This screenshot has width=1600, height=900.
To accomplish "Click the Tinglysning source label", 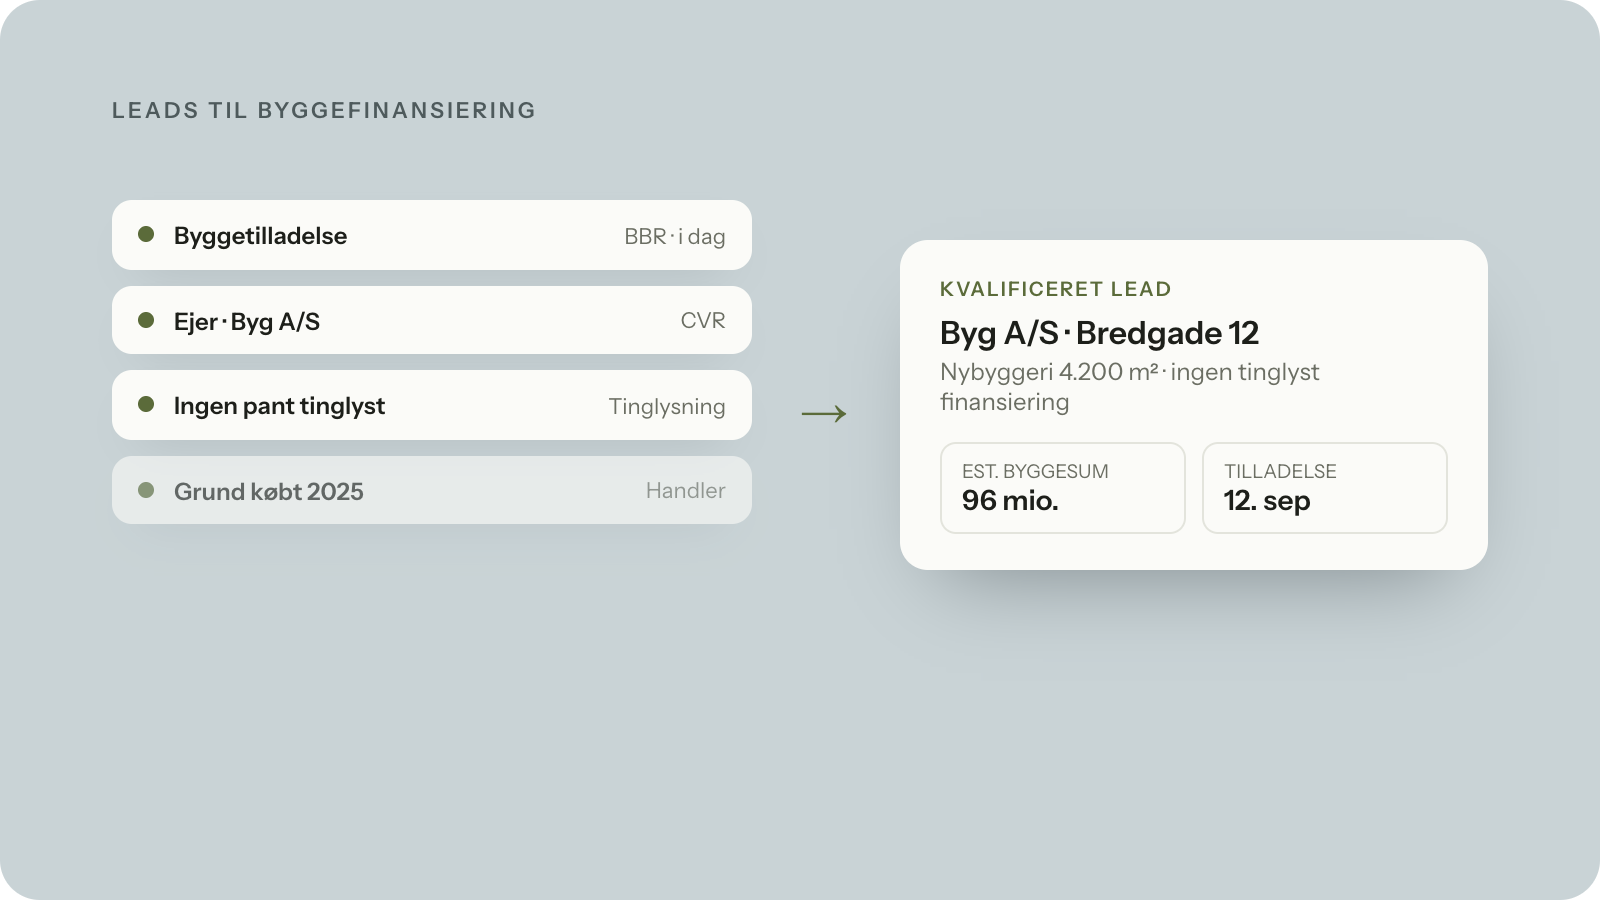I will click(x=667, y=406).
